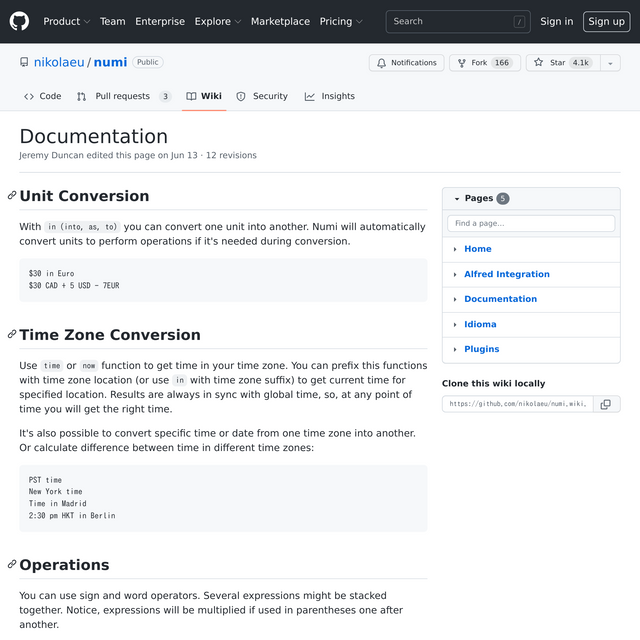Viewport: 640px width, 640px height.
Task: Click the Code brackets icon
Action: point(29,96)
